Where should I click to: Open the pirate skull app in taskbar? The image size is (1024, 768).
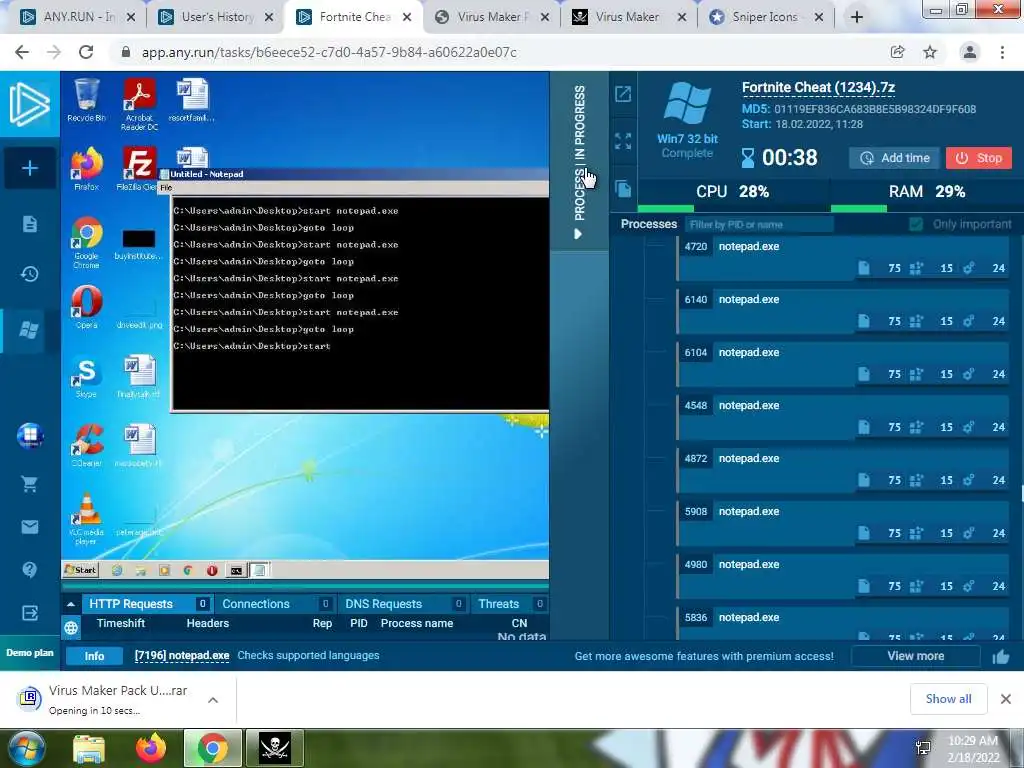(x=274, y=748)
